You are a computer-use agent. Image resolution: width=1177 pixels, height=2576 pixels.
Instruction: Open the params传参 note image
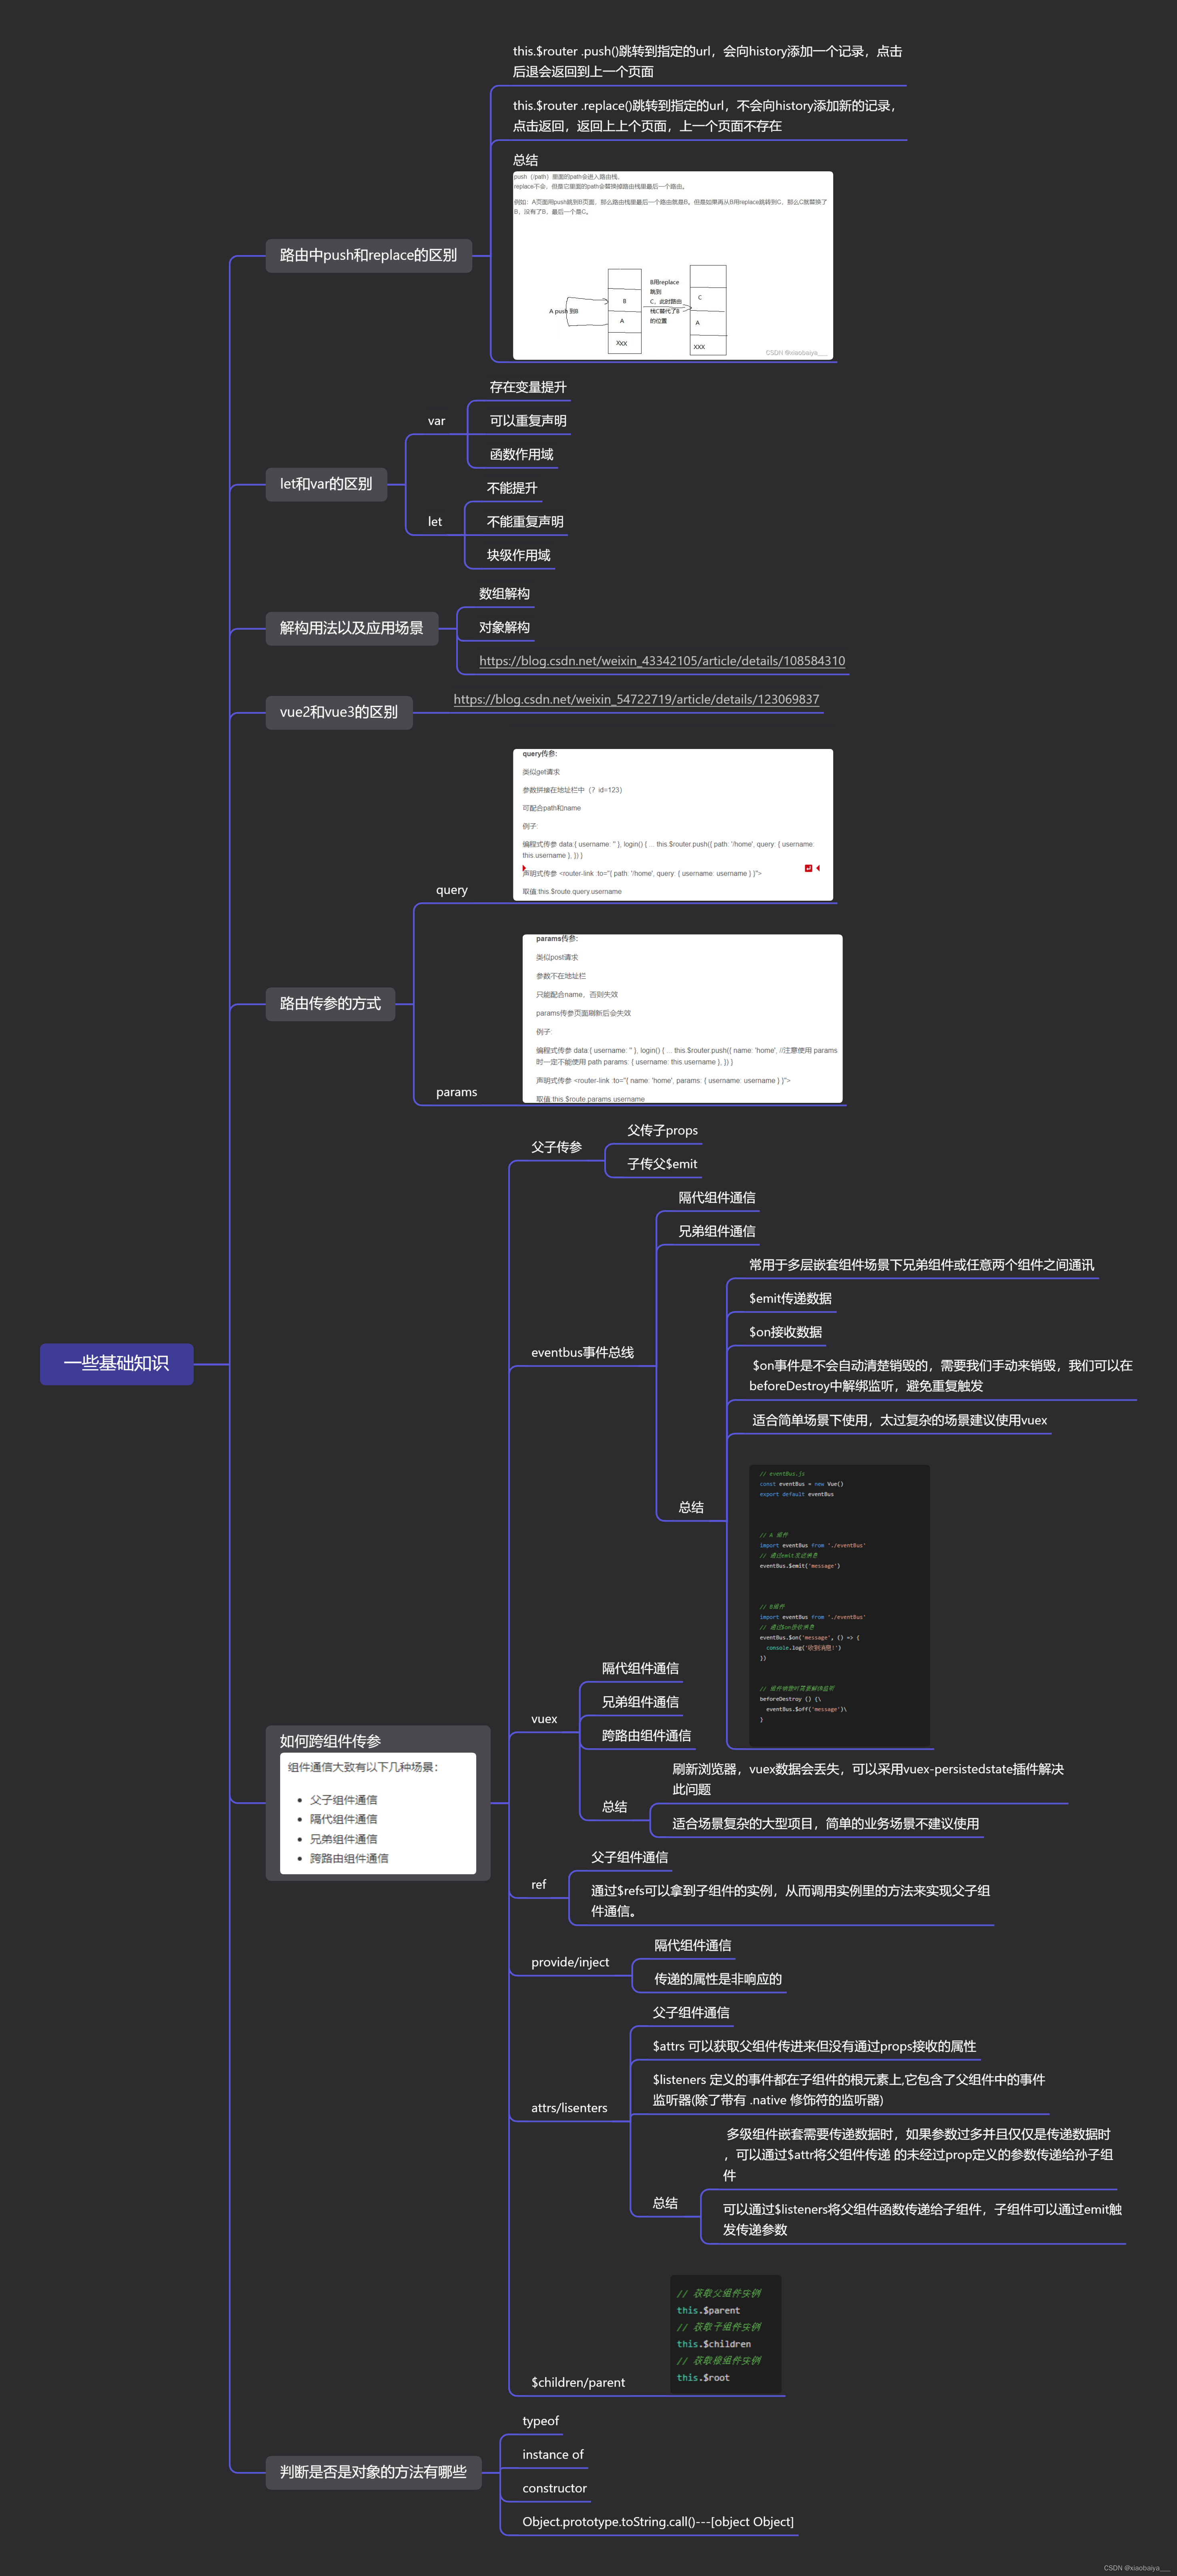coord(682,1018)
